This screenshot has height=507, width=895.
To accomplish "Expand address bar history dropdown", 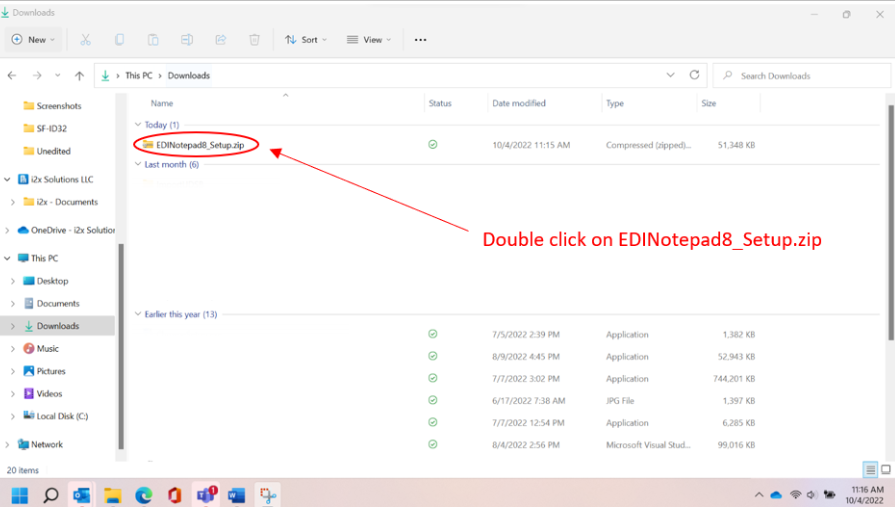I will pyautogui.click(x=671, y=75).
